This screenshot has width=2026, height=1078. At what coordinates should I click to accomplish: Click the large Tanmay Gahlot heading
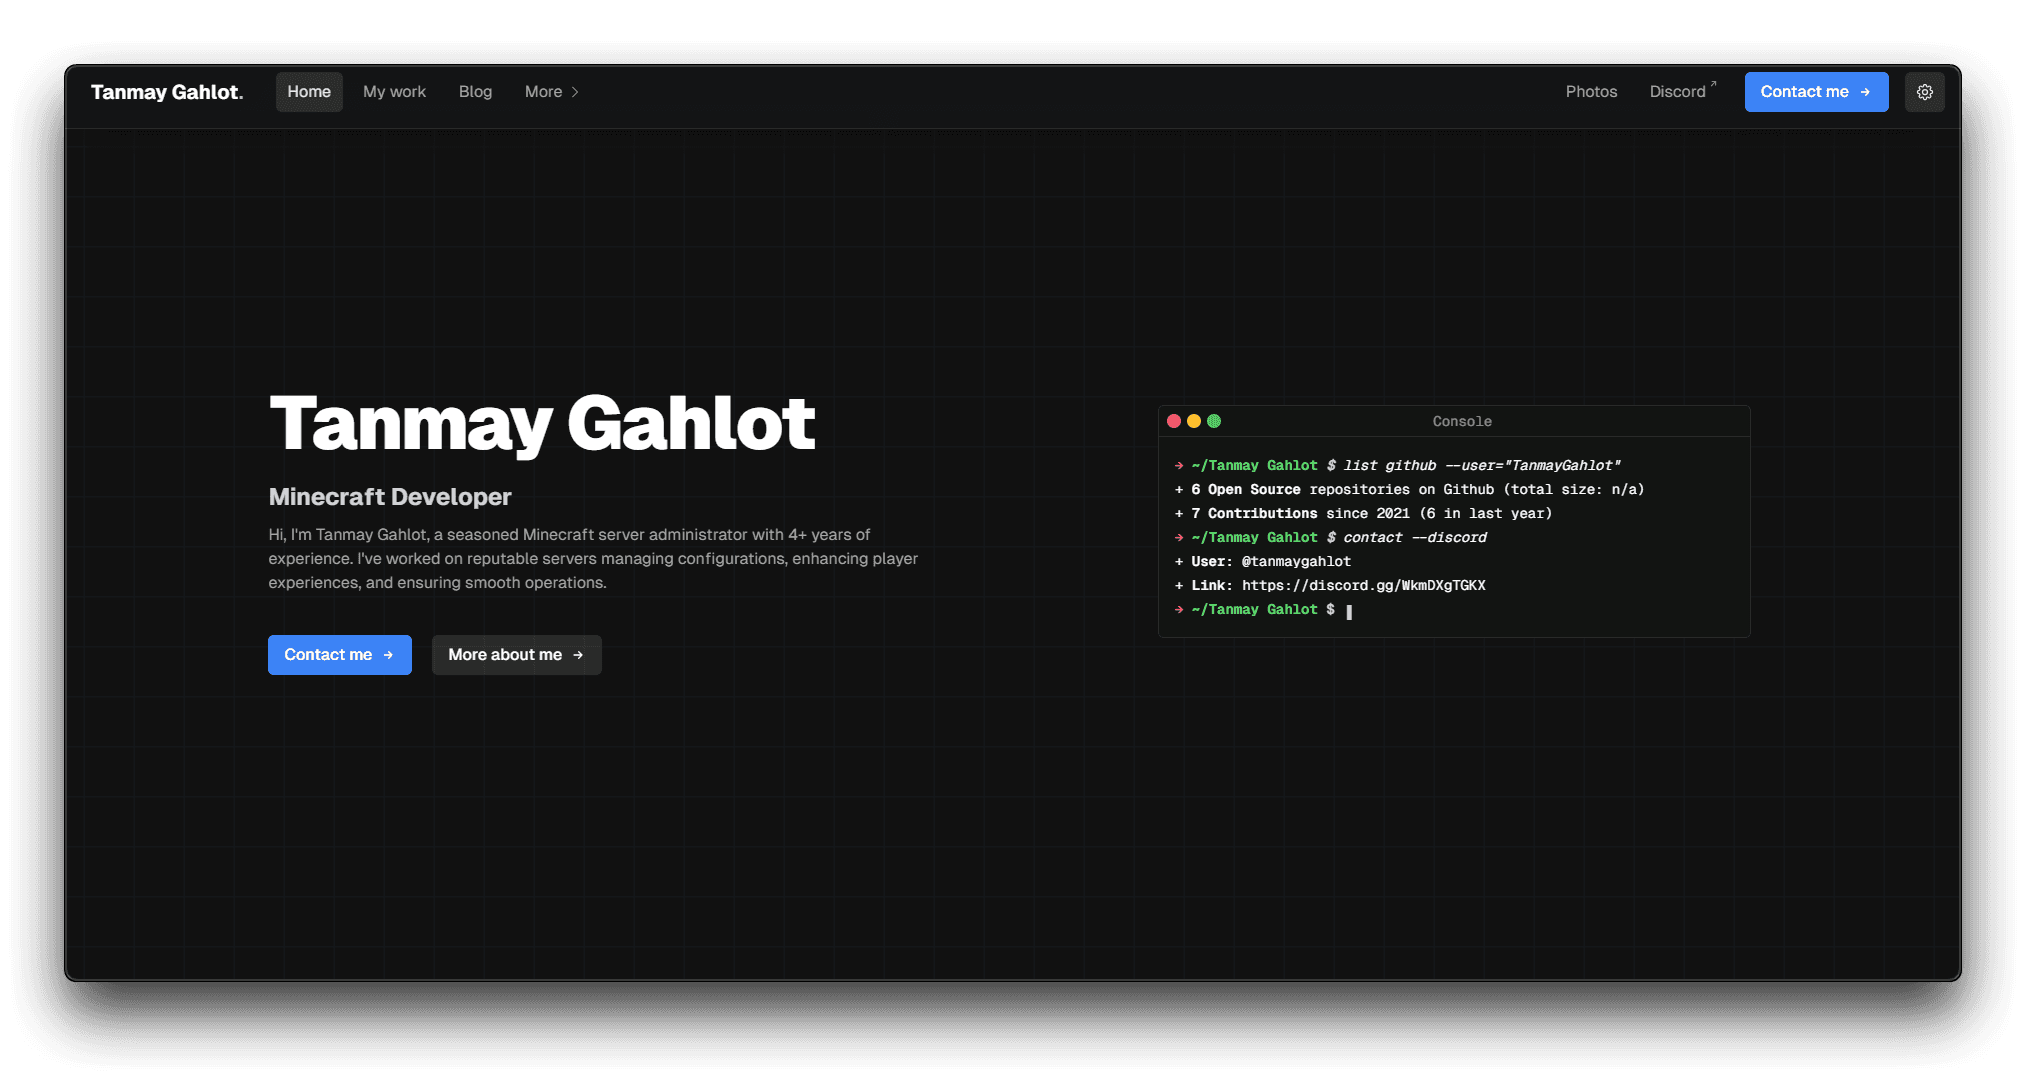point(542,424)
